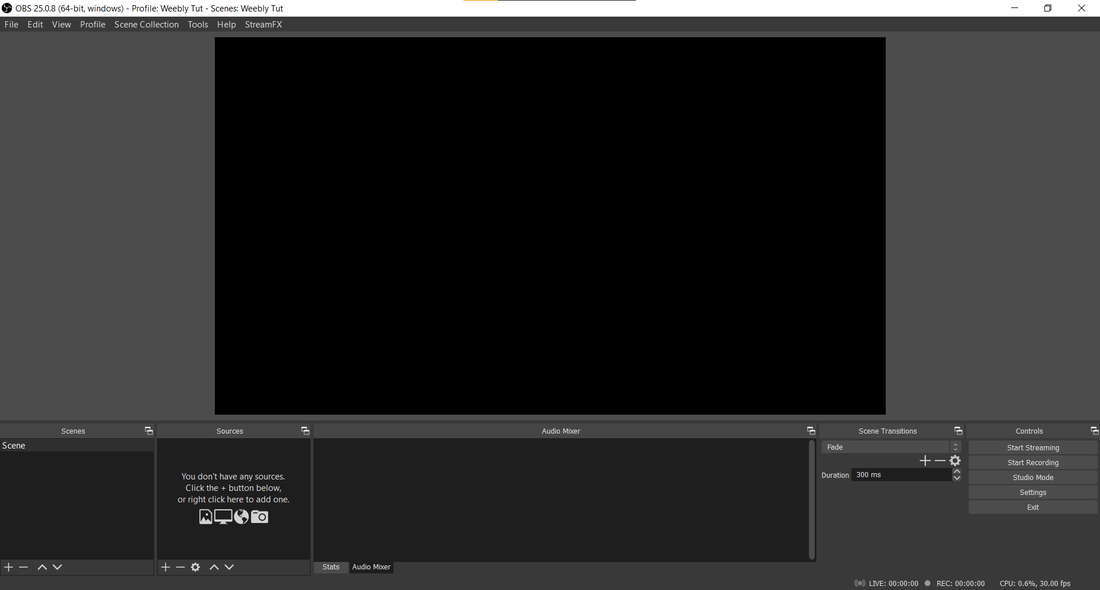Open OBS Settings

(x=1032, y=492)
